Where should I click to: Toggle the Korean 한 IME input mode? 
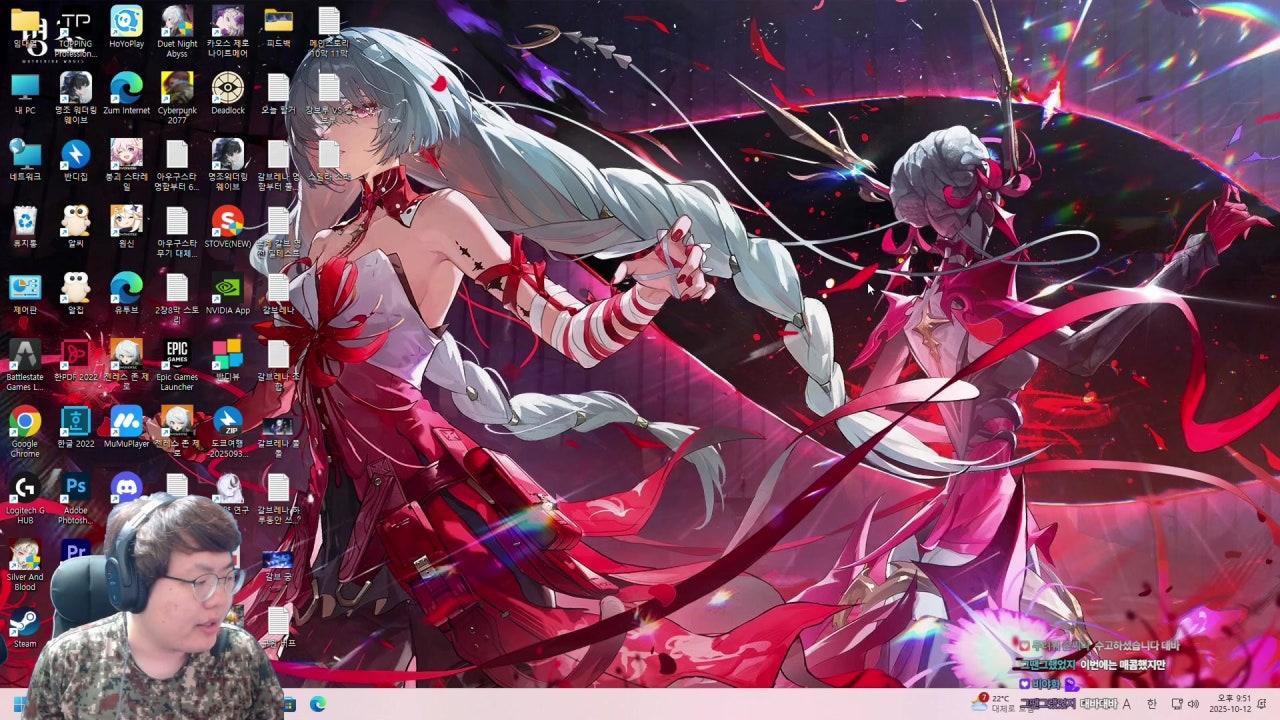[x=1151, y=704]
